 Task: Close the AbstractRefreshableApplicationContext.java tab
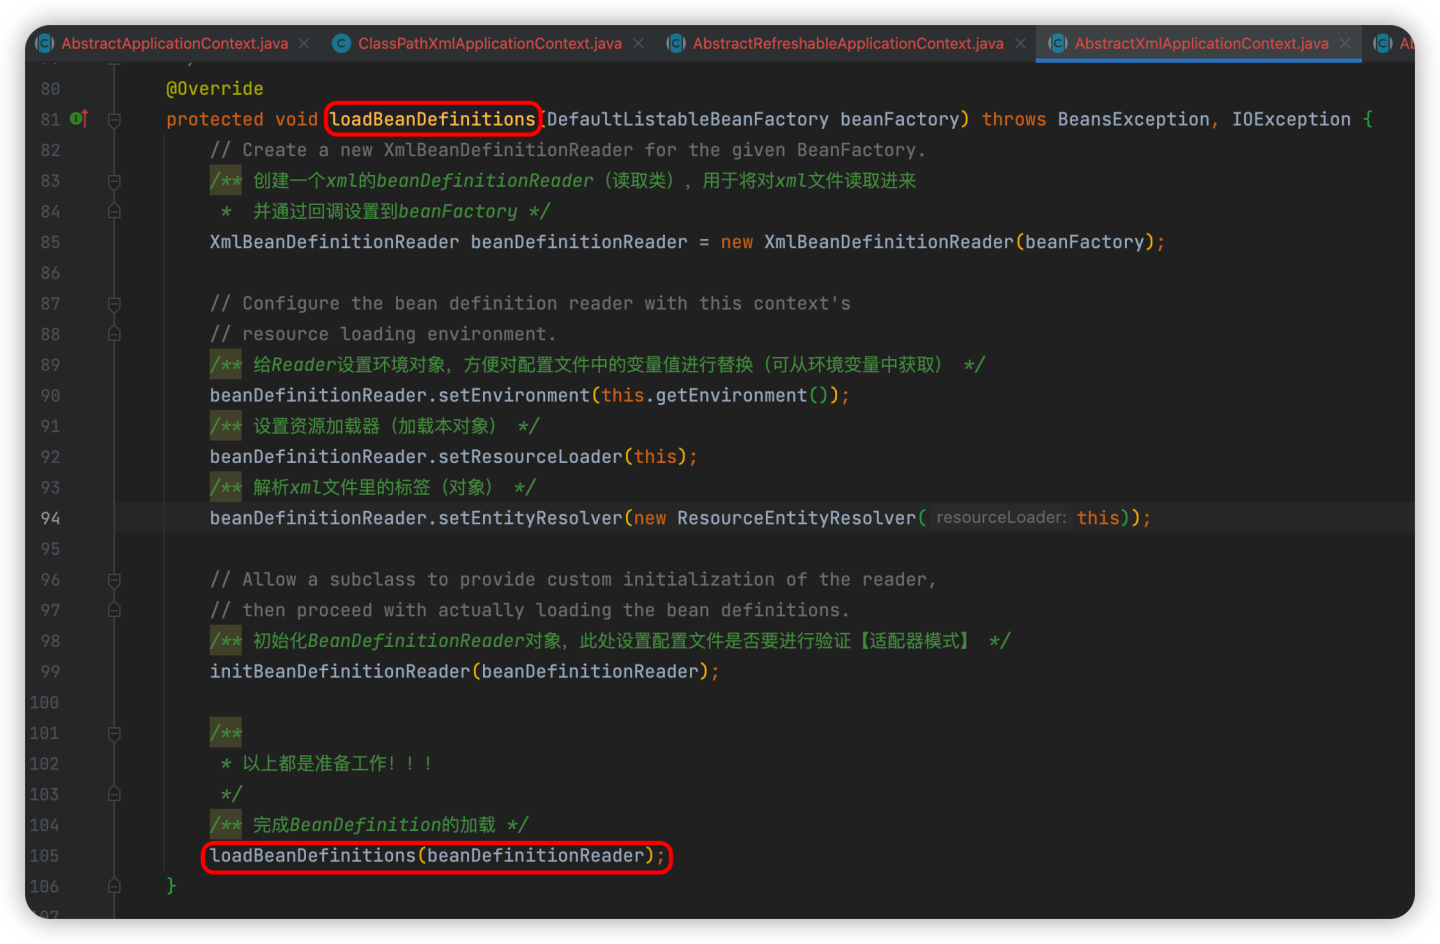point(1020,43)
